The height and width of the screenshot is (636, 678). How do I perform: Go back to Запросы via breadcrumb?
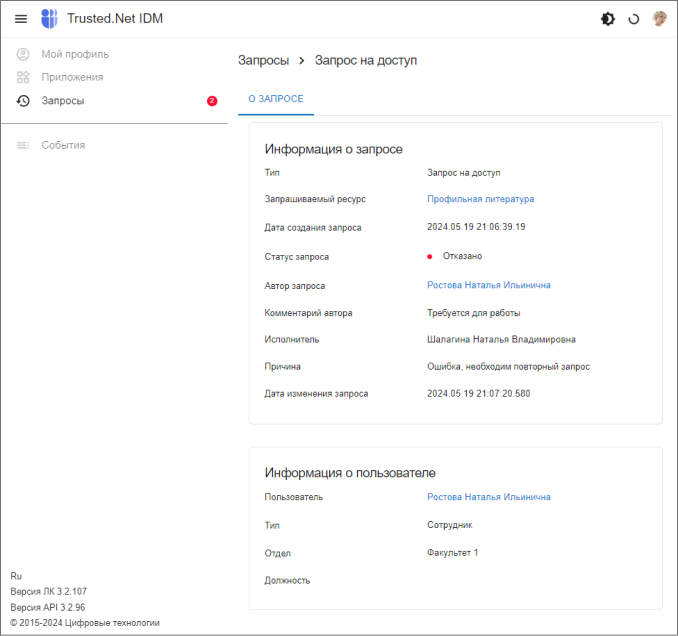[x=263, y=60]
